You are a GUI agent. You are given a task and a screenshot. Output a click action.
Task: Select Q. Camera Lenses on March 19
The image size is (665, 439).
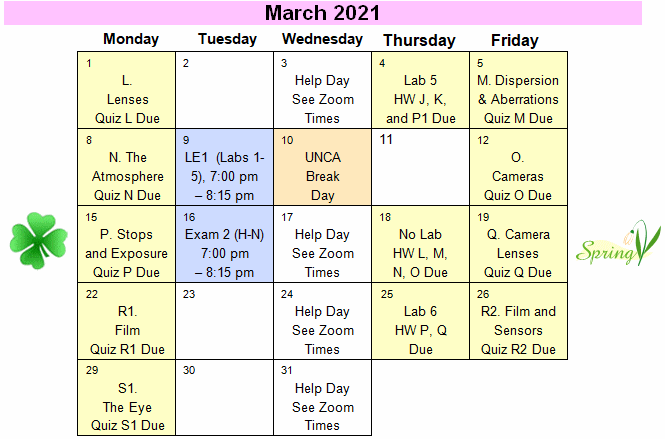point(518,244)
